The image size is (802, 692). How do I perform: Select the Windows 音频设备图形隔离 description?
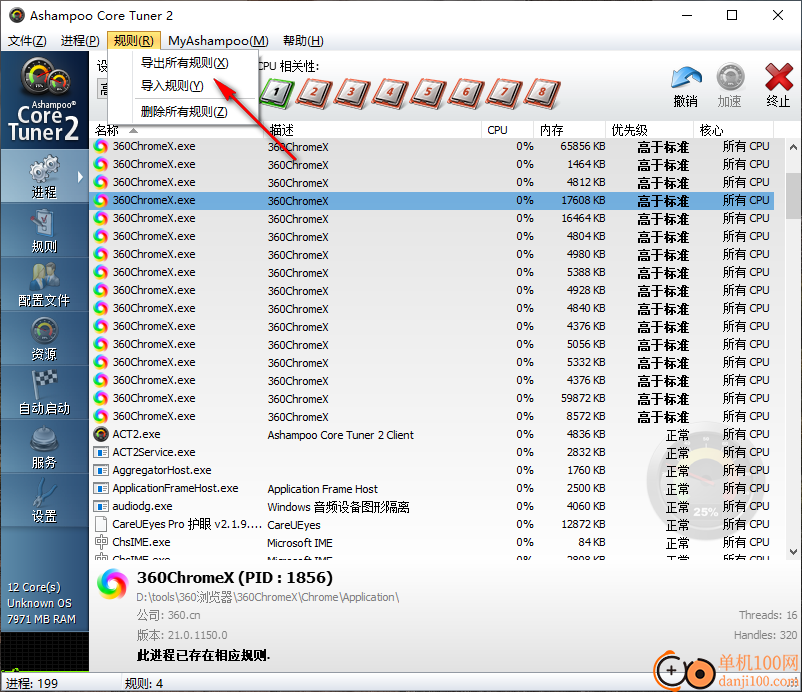(338, 507)
